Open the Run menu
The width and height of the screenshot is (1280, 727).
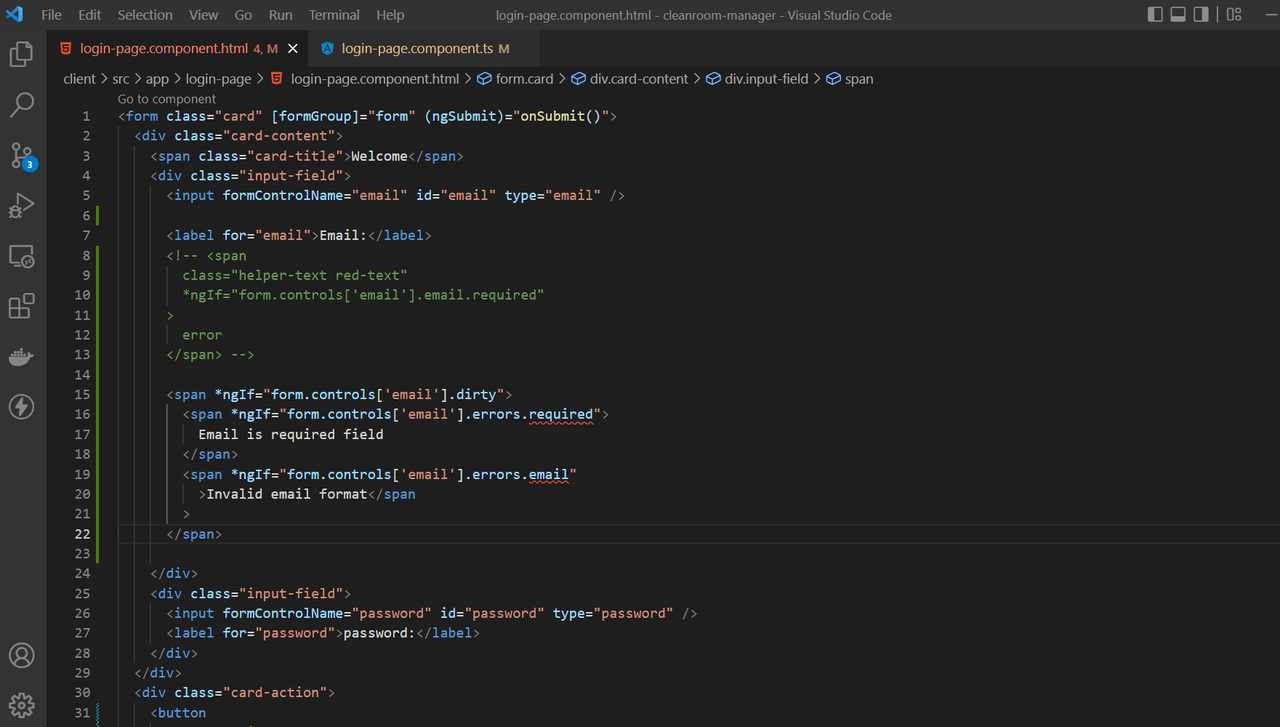[280, 15]
